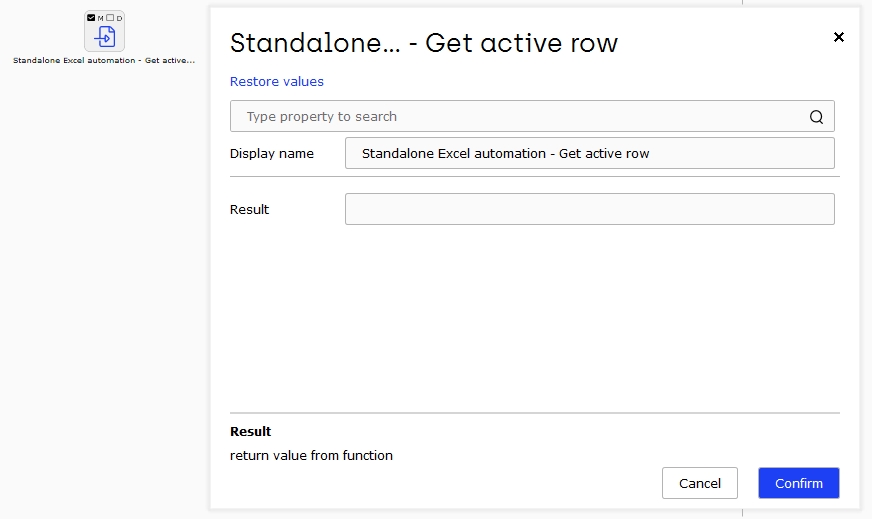Click the Confirm button
Viewport: 872px width, 519px height.
click(x=799, y=483)
